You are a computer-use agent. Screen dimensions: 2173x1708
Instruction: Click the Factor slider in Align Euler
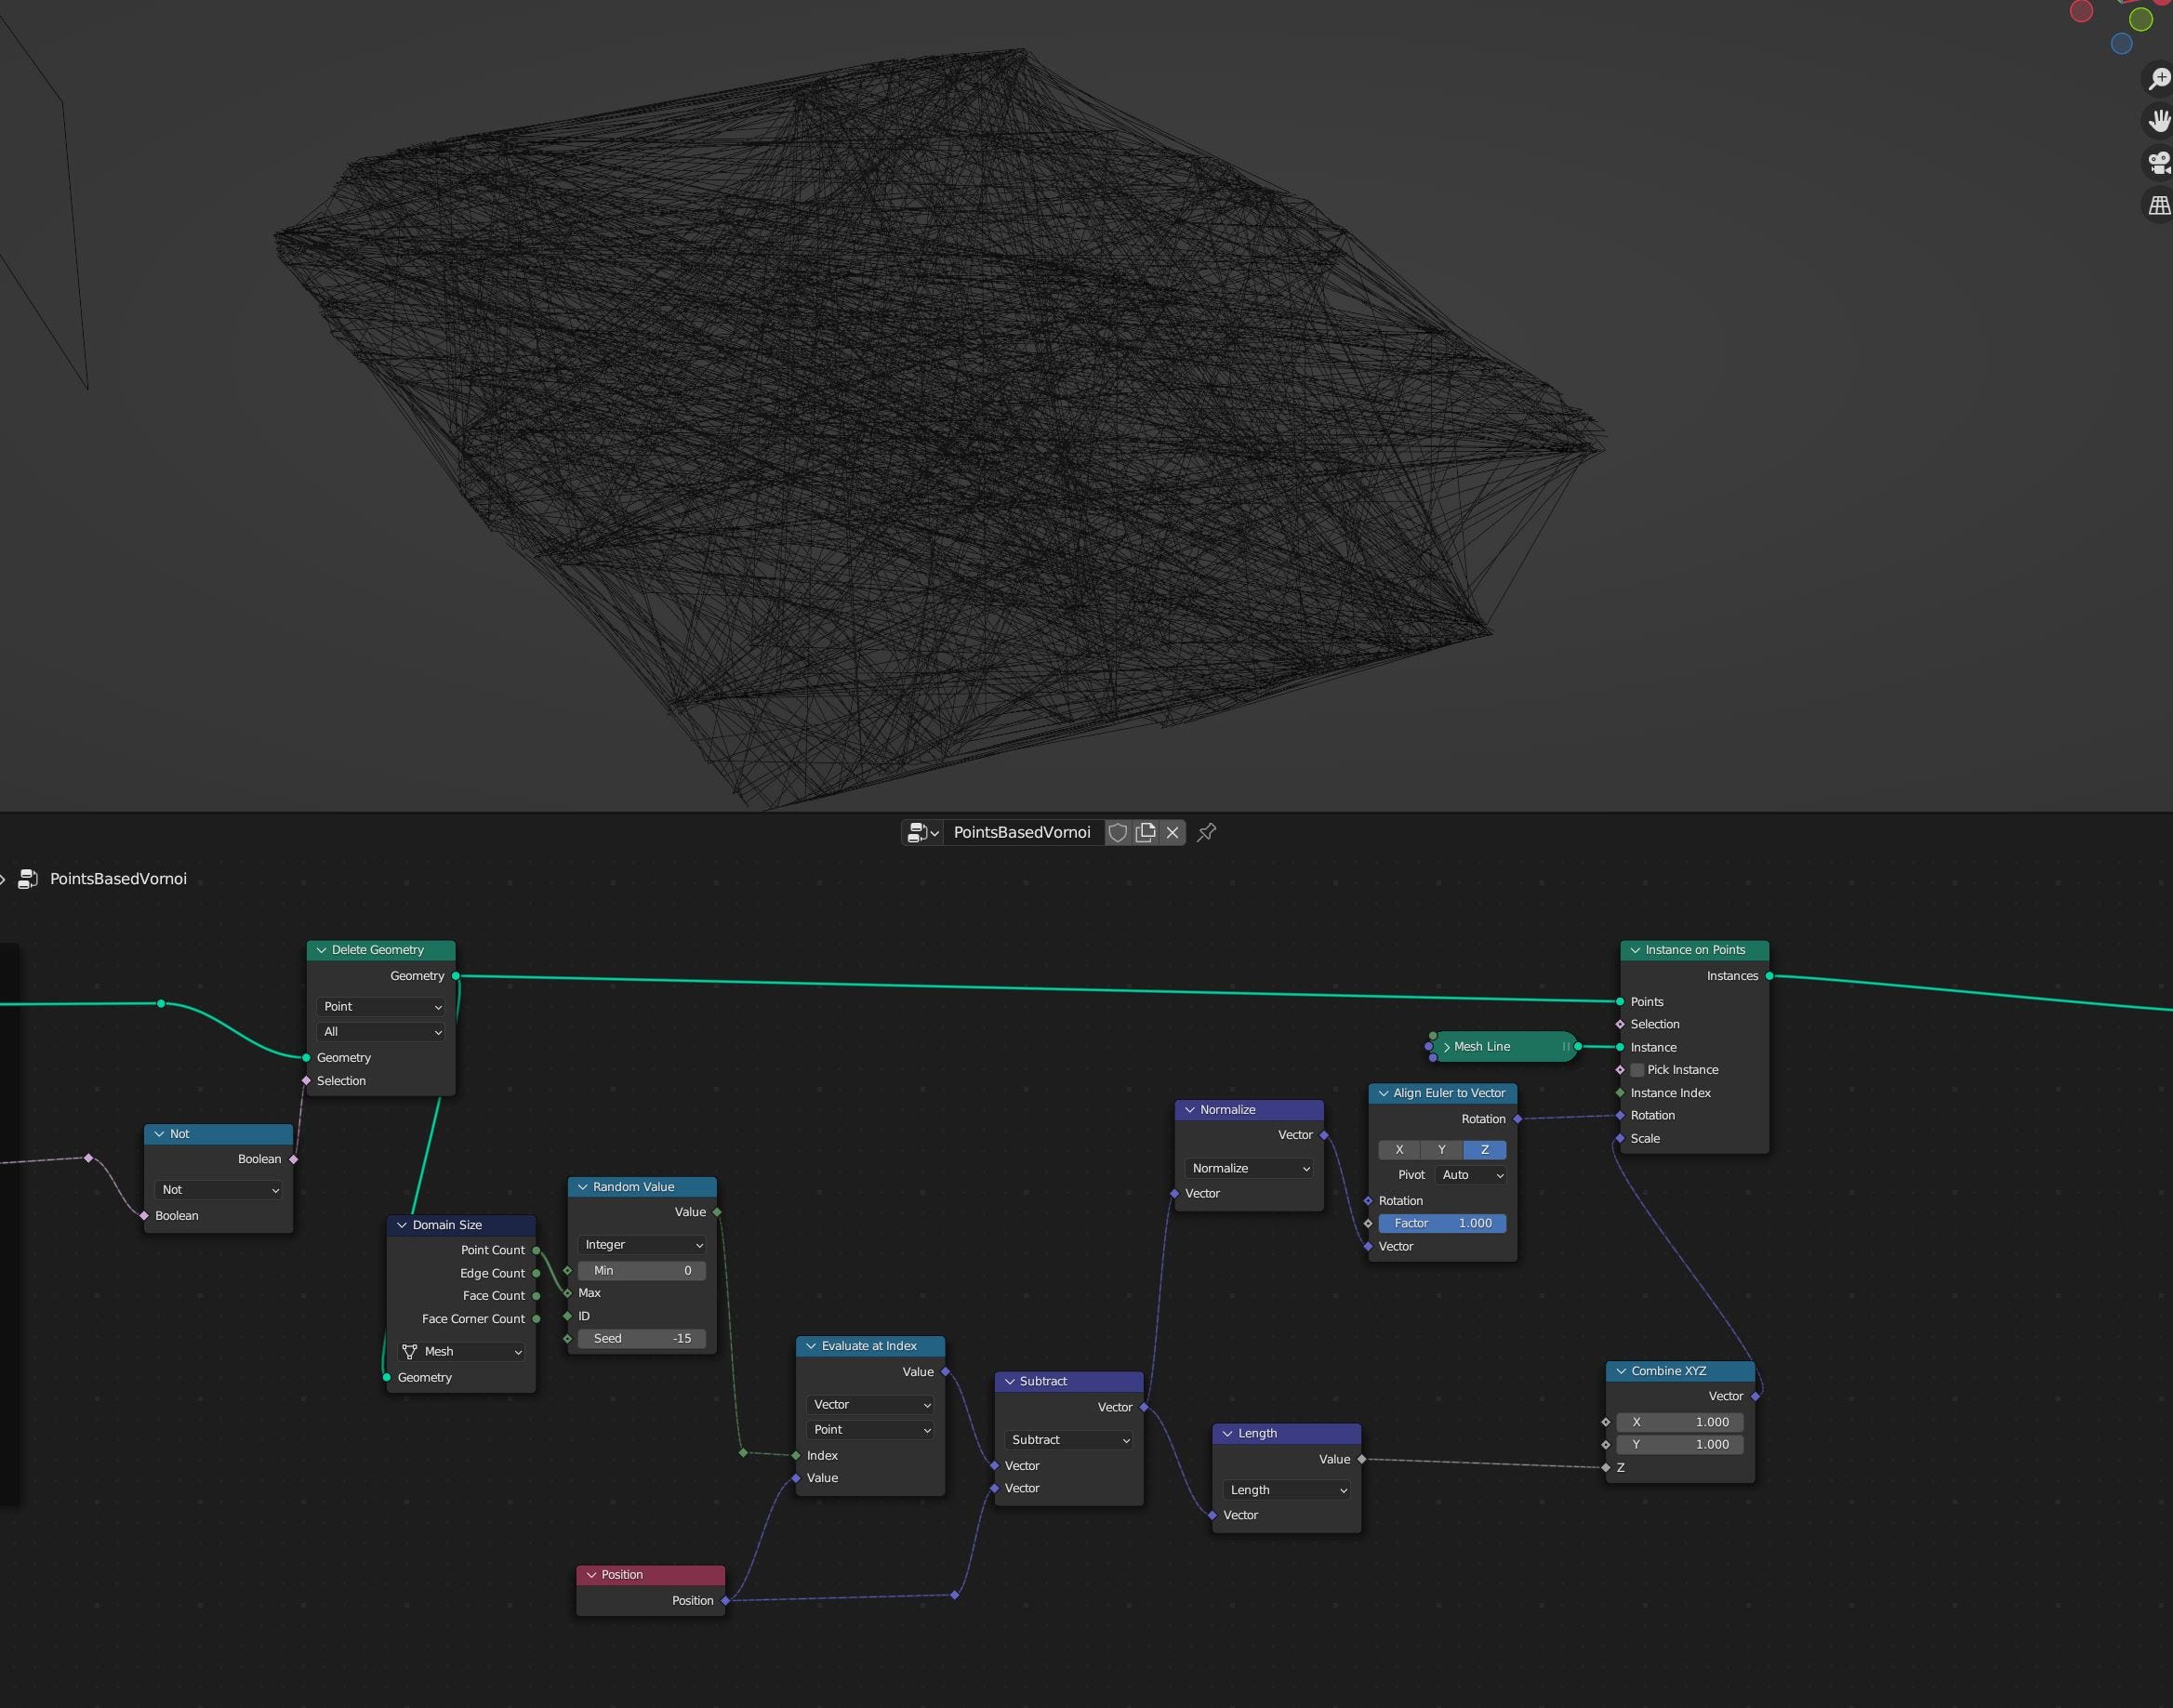1441,1223
